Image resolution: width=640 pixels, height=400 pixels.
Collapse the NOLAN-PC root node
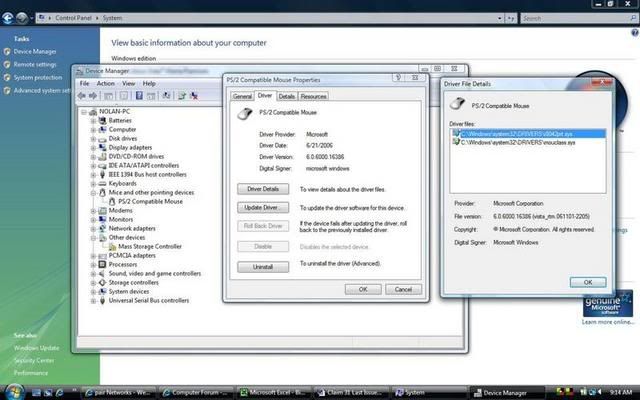84,112
